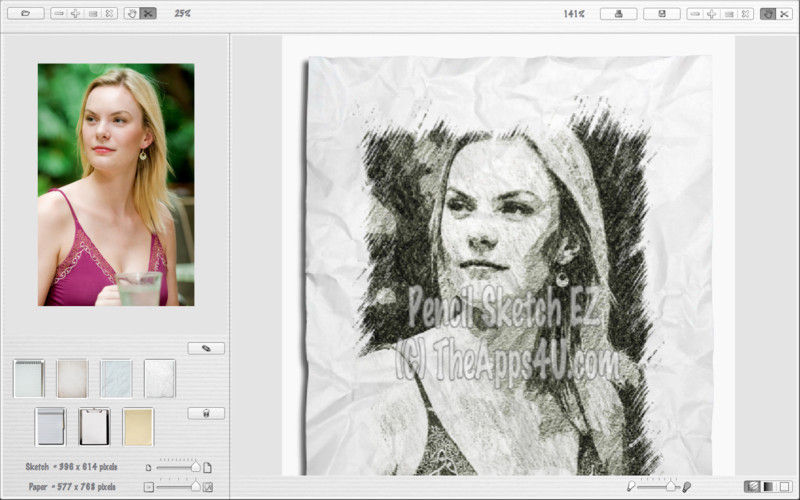Zoom out on the sketch result preview
This screenshot has width=800, height=500.
[x=695, y=14]
